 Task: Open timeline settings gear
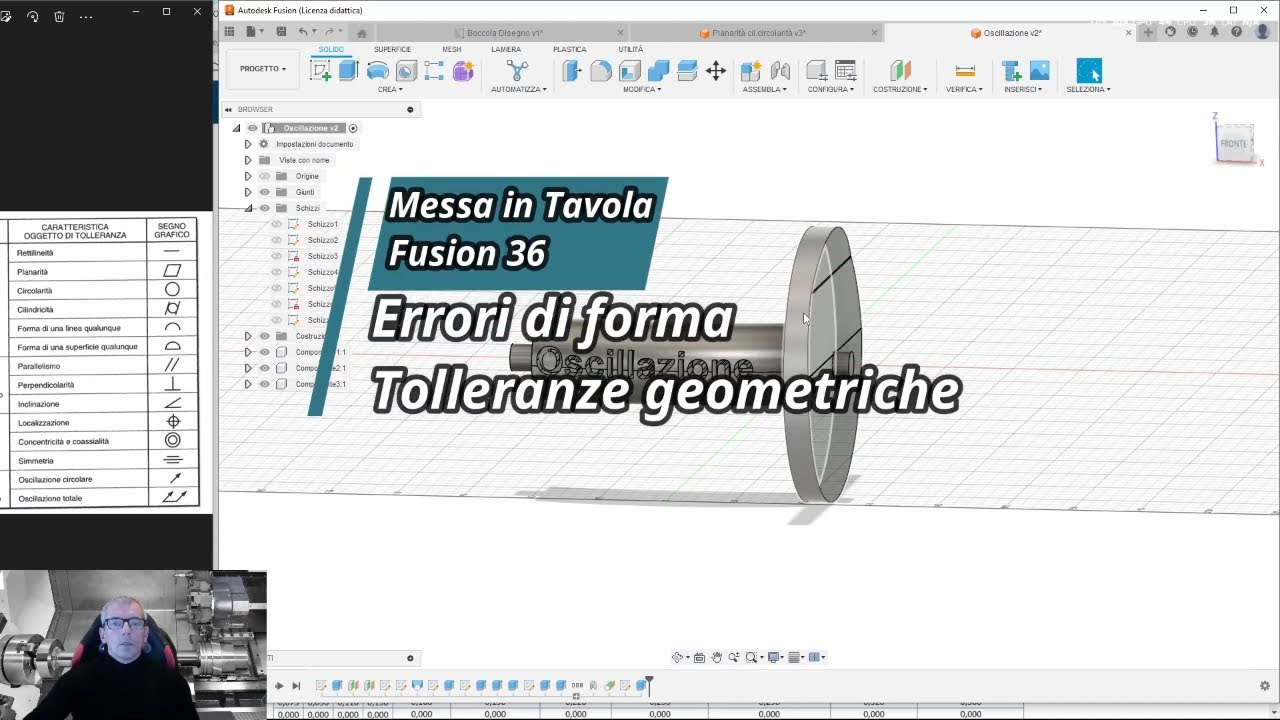(1265, 685)
